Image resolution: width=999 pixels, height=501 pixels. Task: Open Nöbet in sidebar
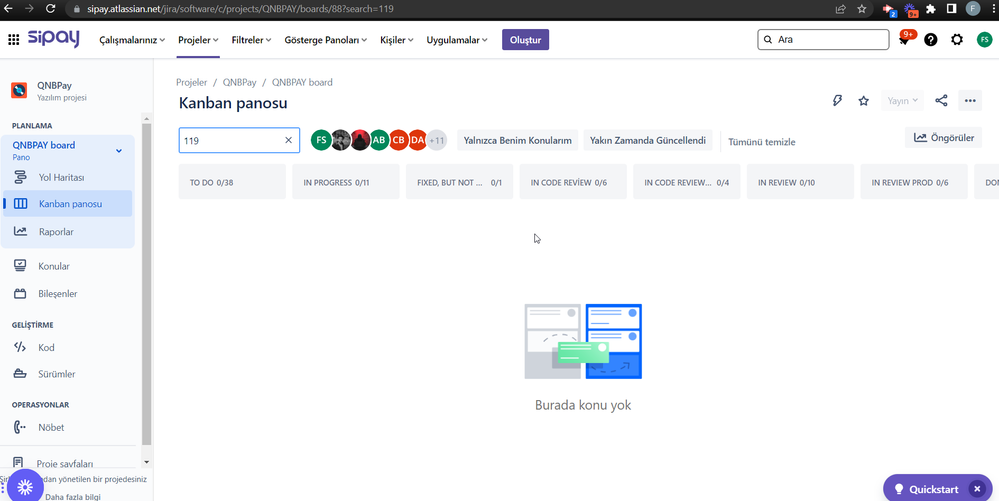(x=68, y=427)
